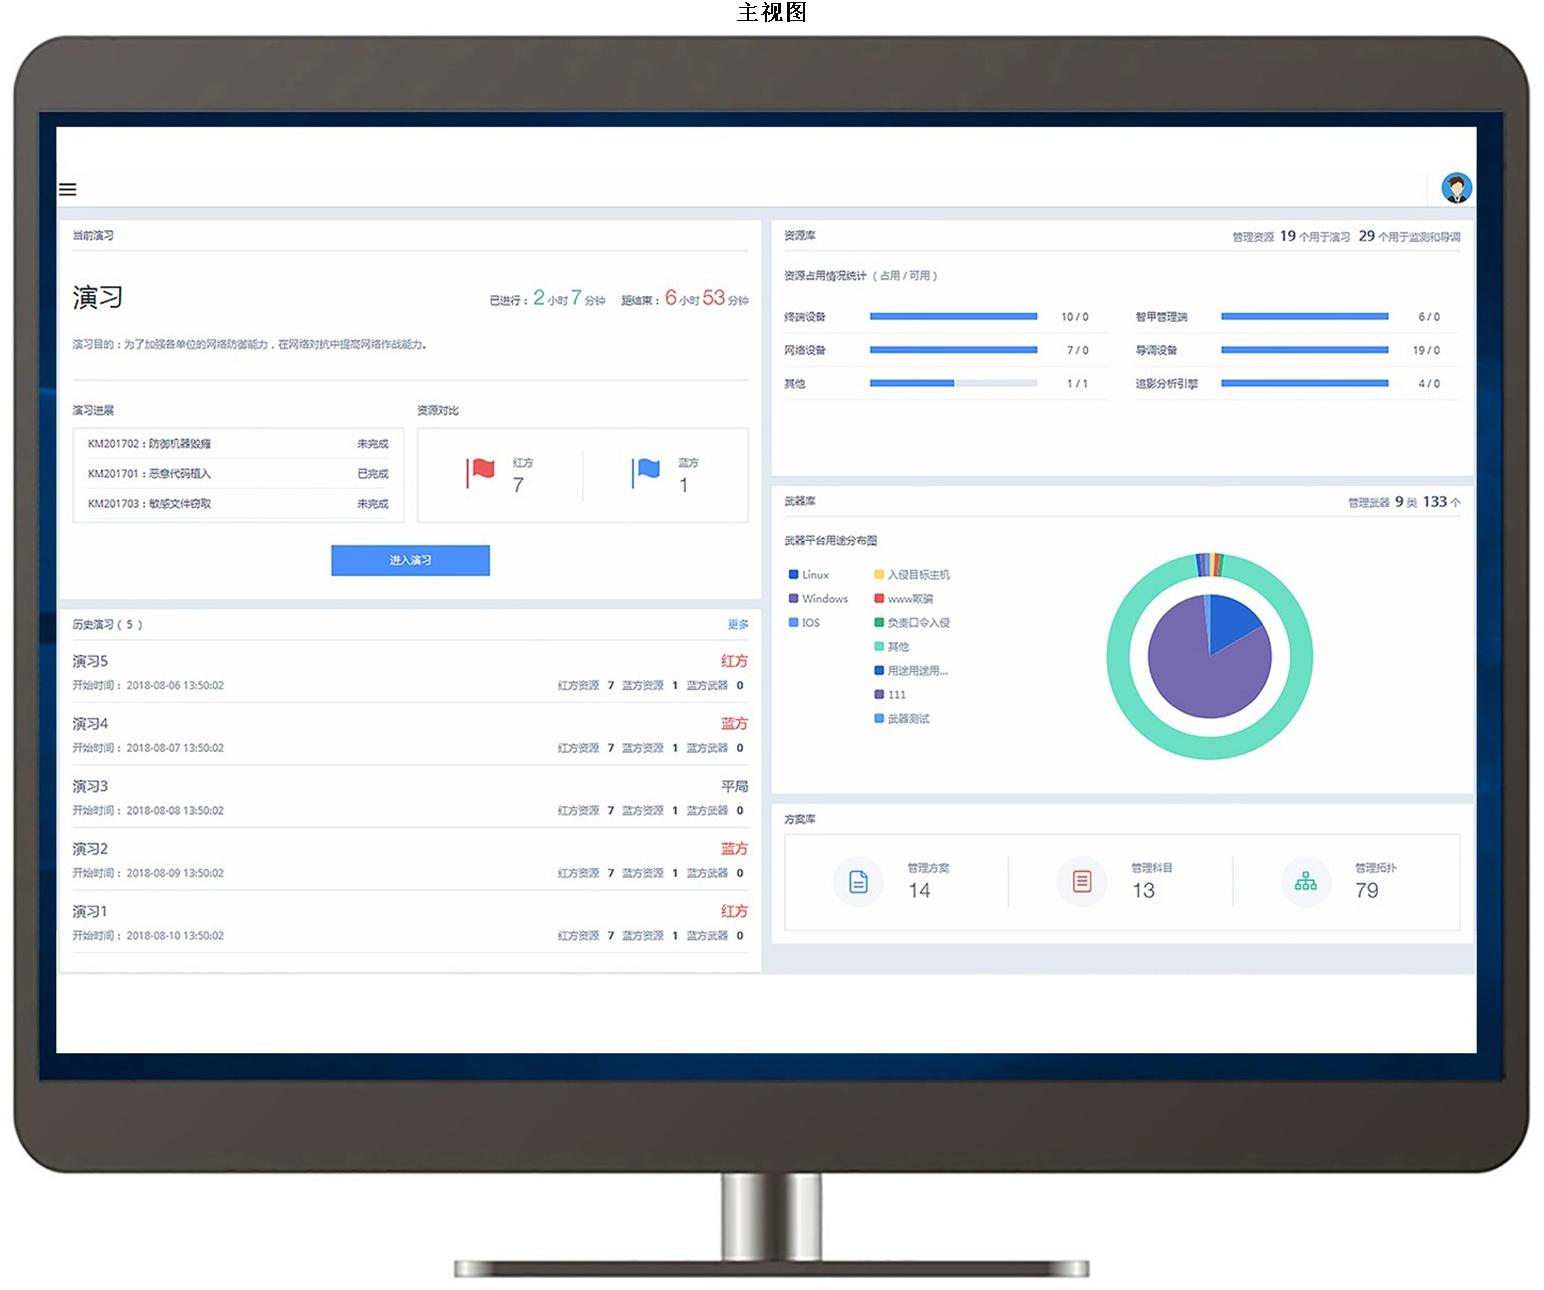Toggle the Windows legend swatch
Image resolution: width=1544 pixels, height=1290 pixels.
[794, 599]
